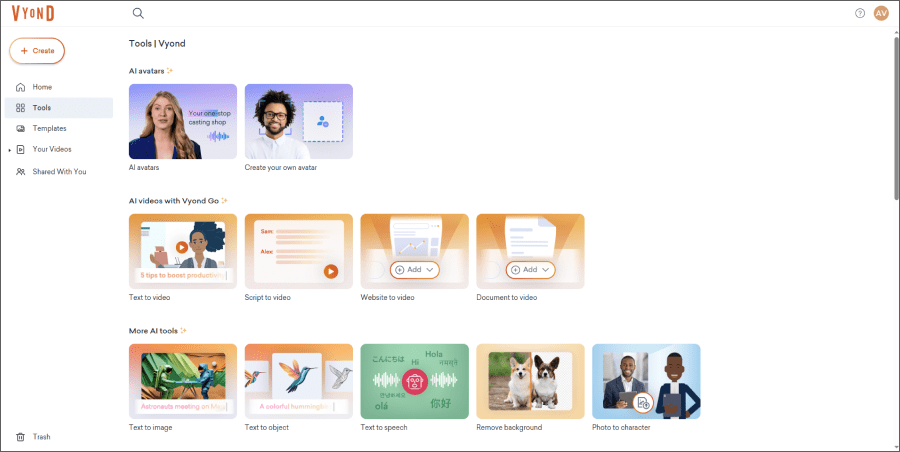This screenshot has height=452, width=900.
Task: Open Add dropdown on Website to video
Action: tap(415, 270)
